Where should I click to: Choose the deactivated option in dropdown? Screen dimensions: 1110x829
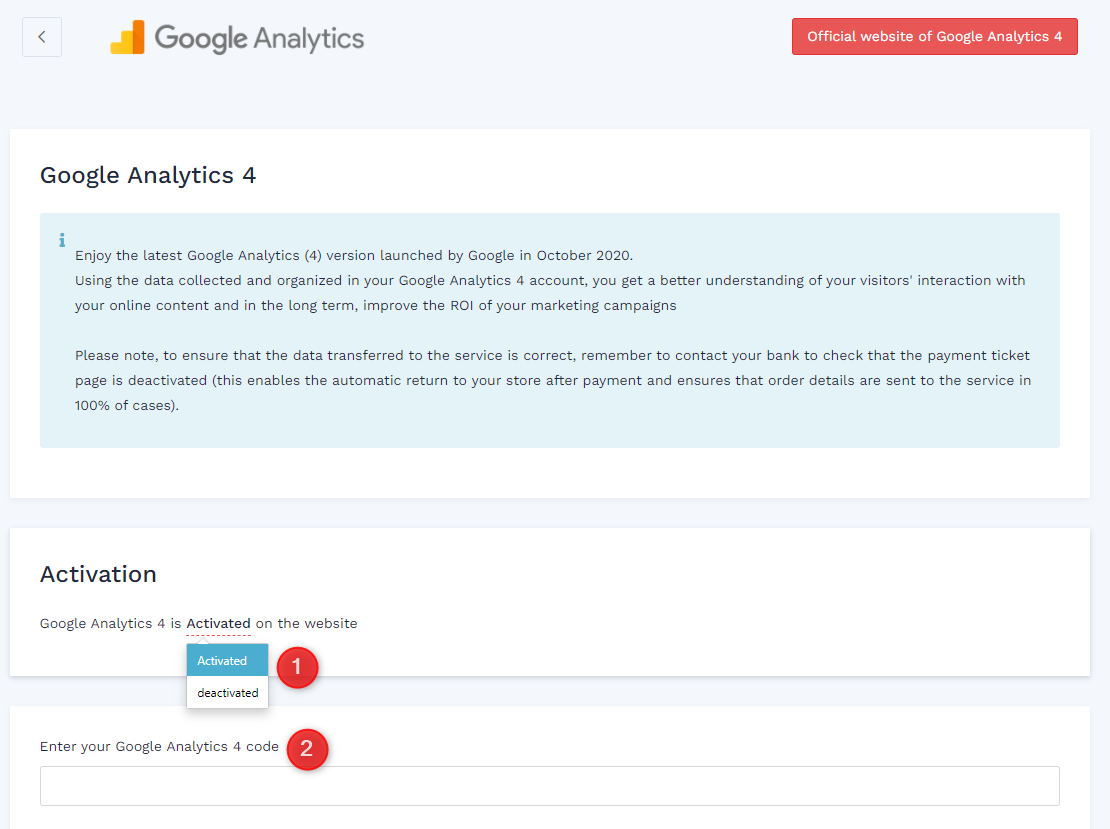point(227,692)
